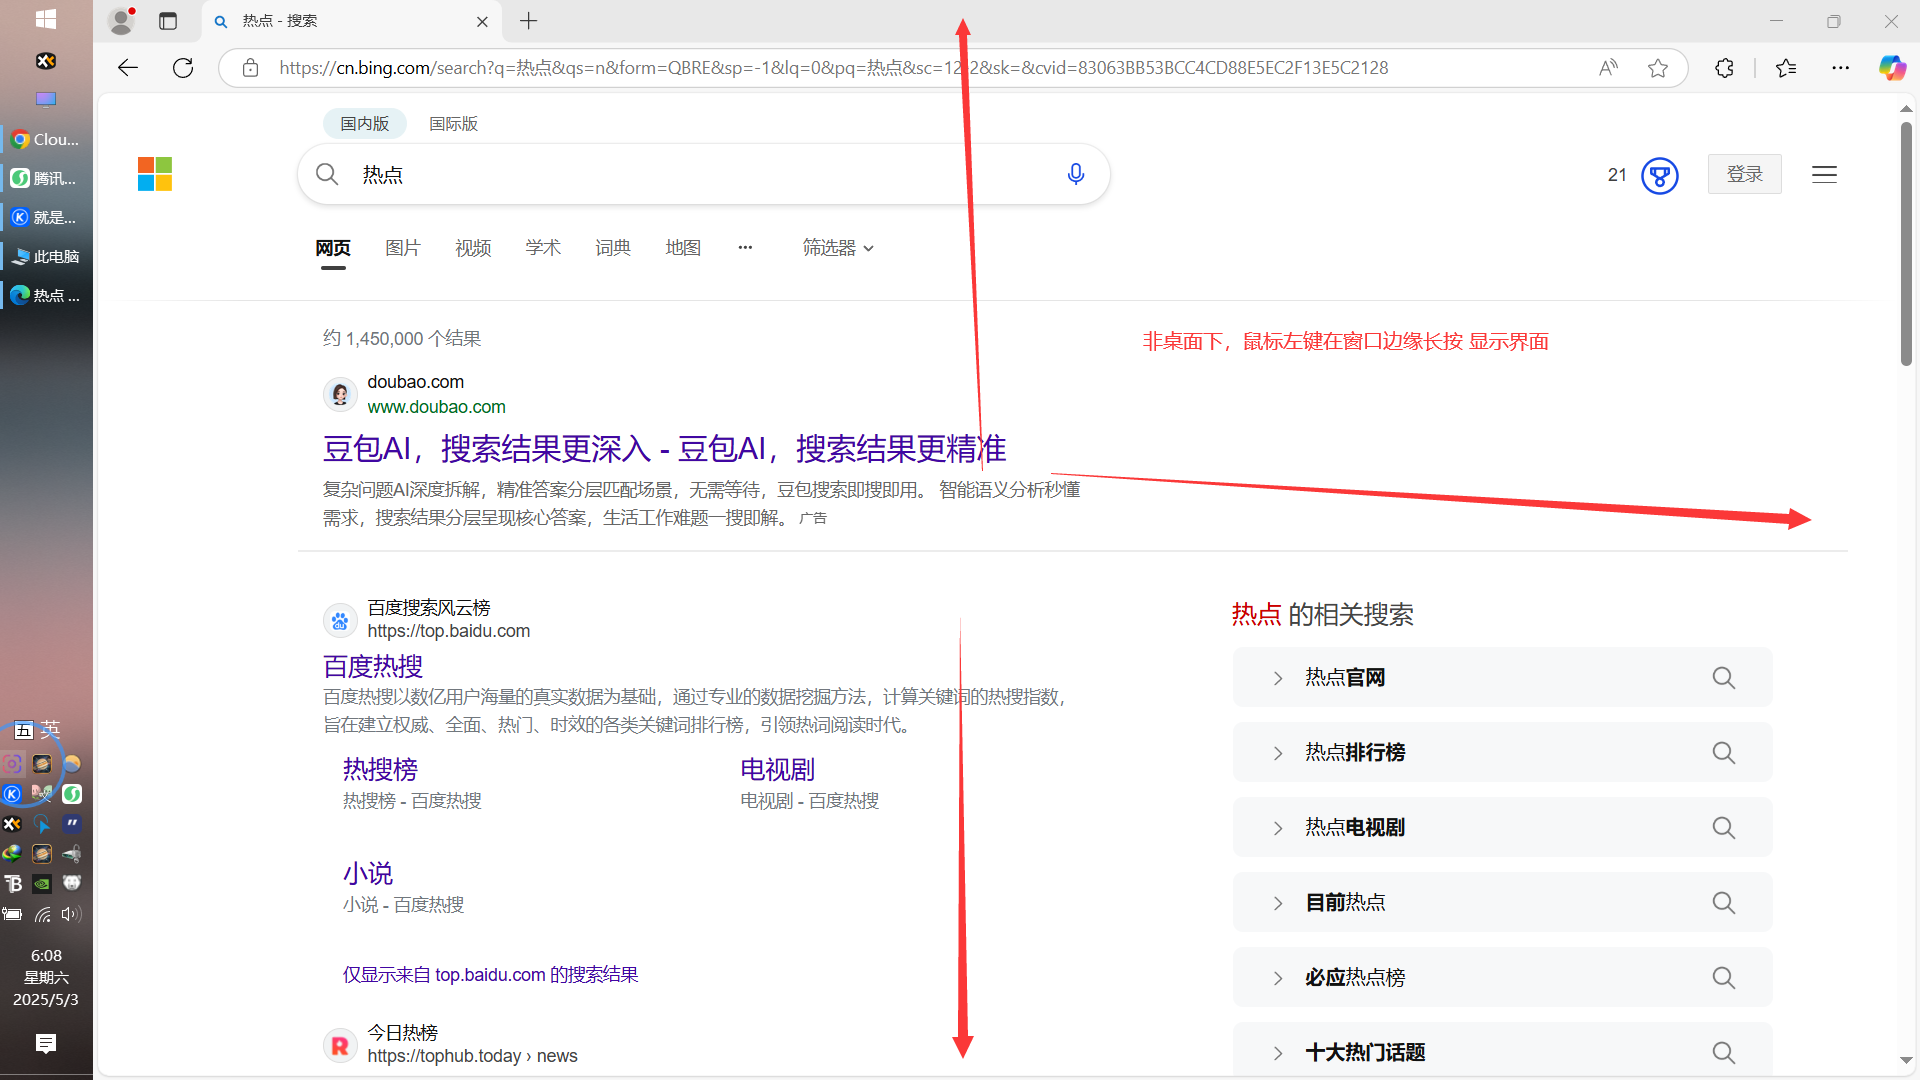This screenshot has width=1920, height=1080.
Task: Click the 登录 sign-in button
Action: [1744, 173]
